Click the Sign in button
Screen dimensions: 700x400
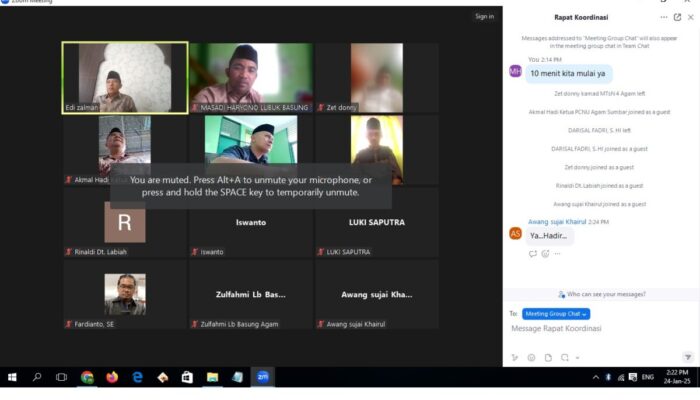(x=484, y=17)
